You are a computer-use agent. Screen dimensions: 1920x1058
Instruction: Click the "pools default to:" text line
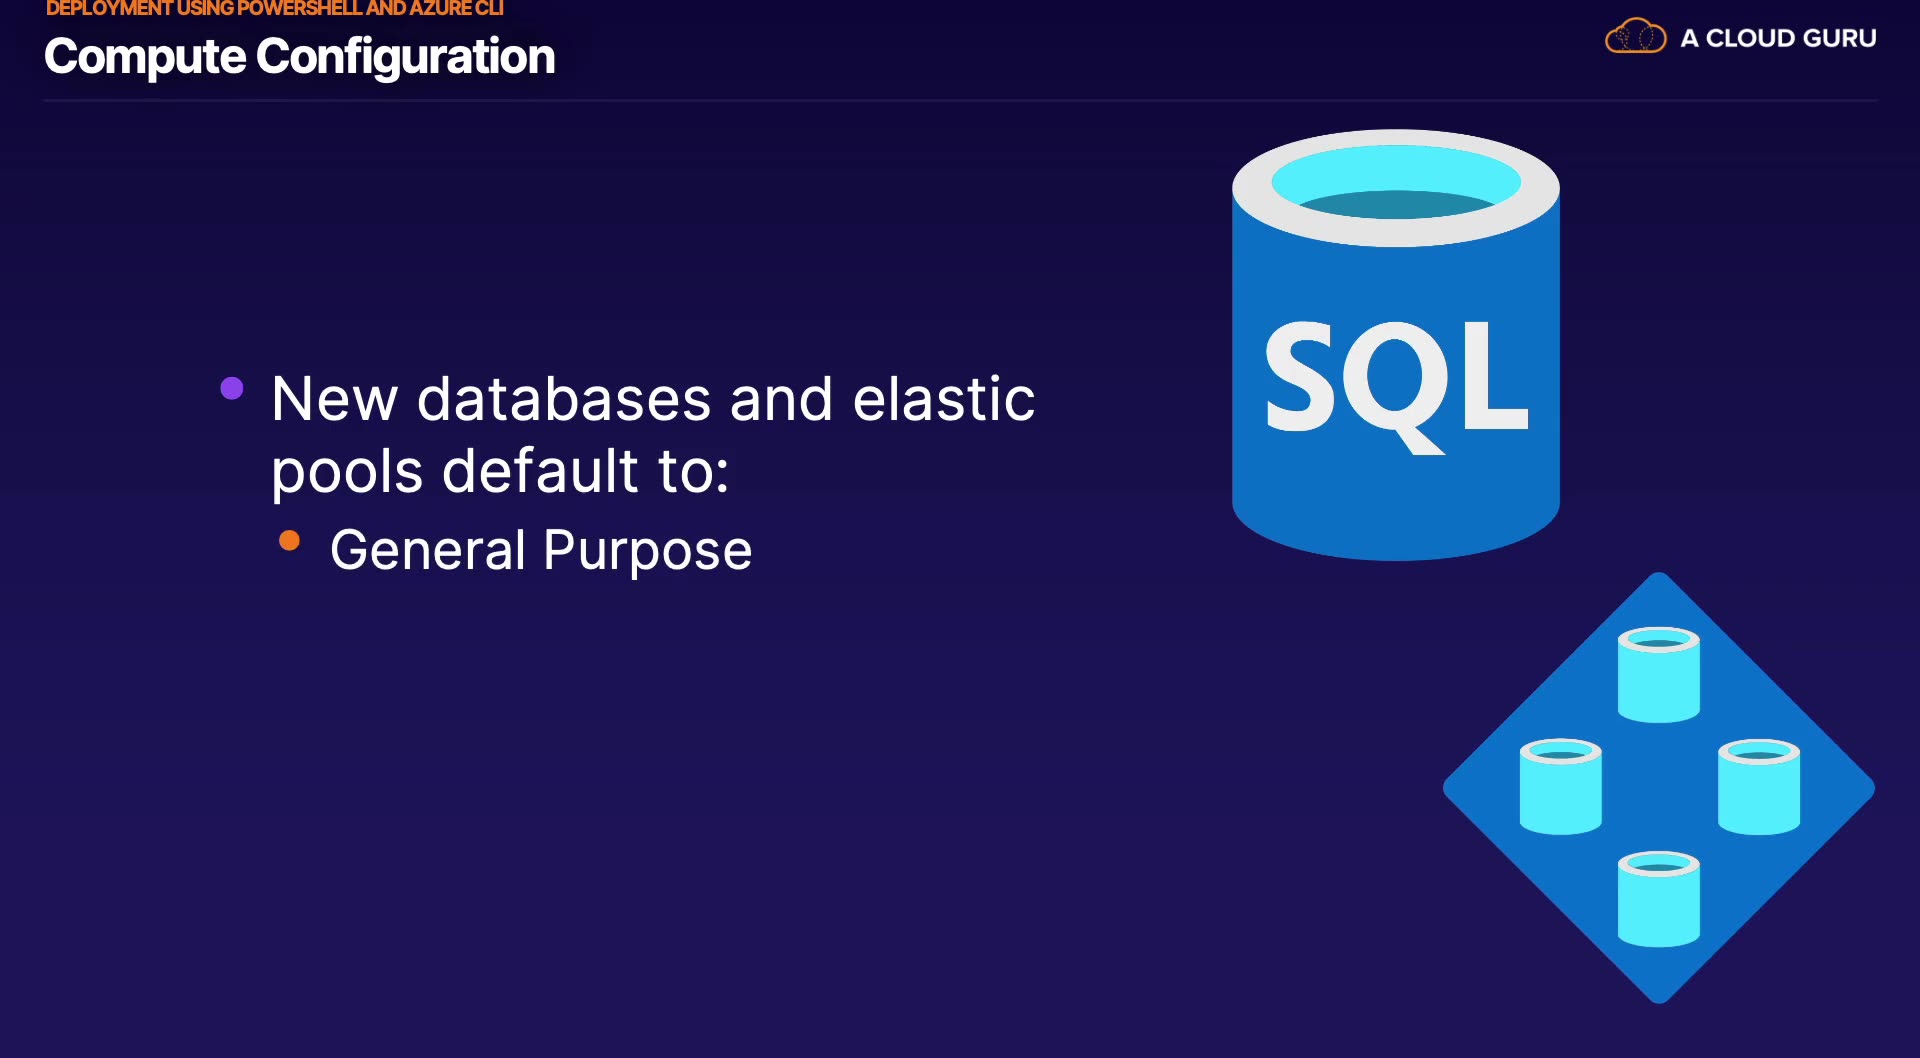tap(500, 471)
